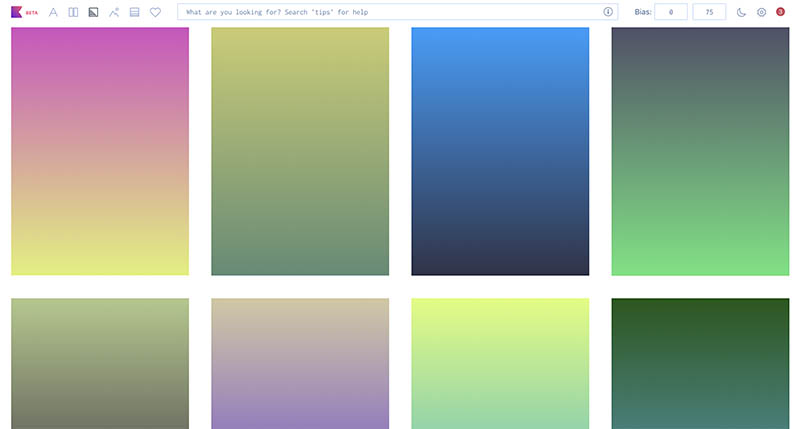Click the Bias field showing 0
The height and width of the screenshot is (429, 800).
(x=671, y=12)
